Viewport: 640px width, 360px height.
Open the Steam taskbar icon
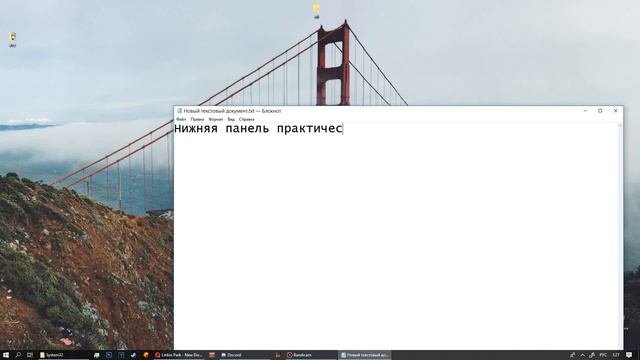(133, 355)
